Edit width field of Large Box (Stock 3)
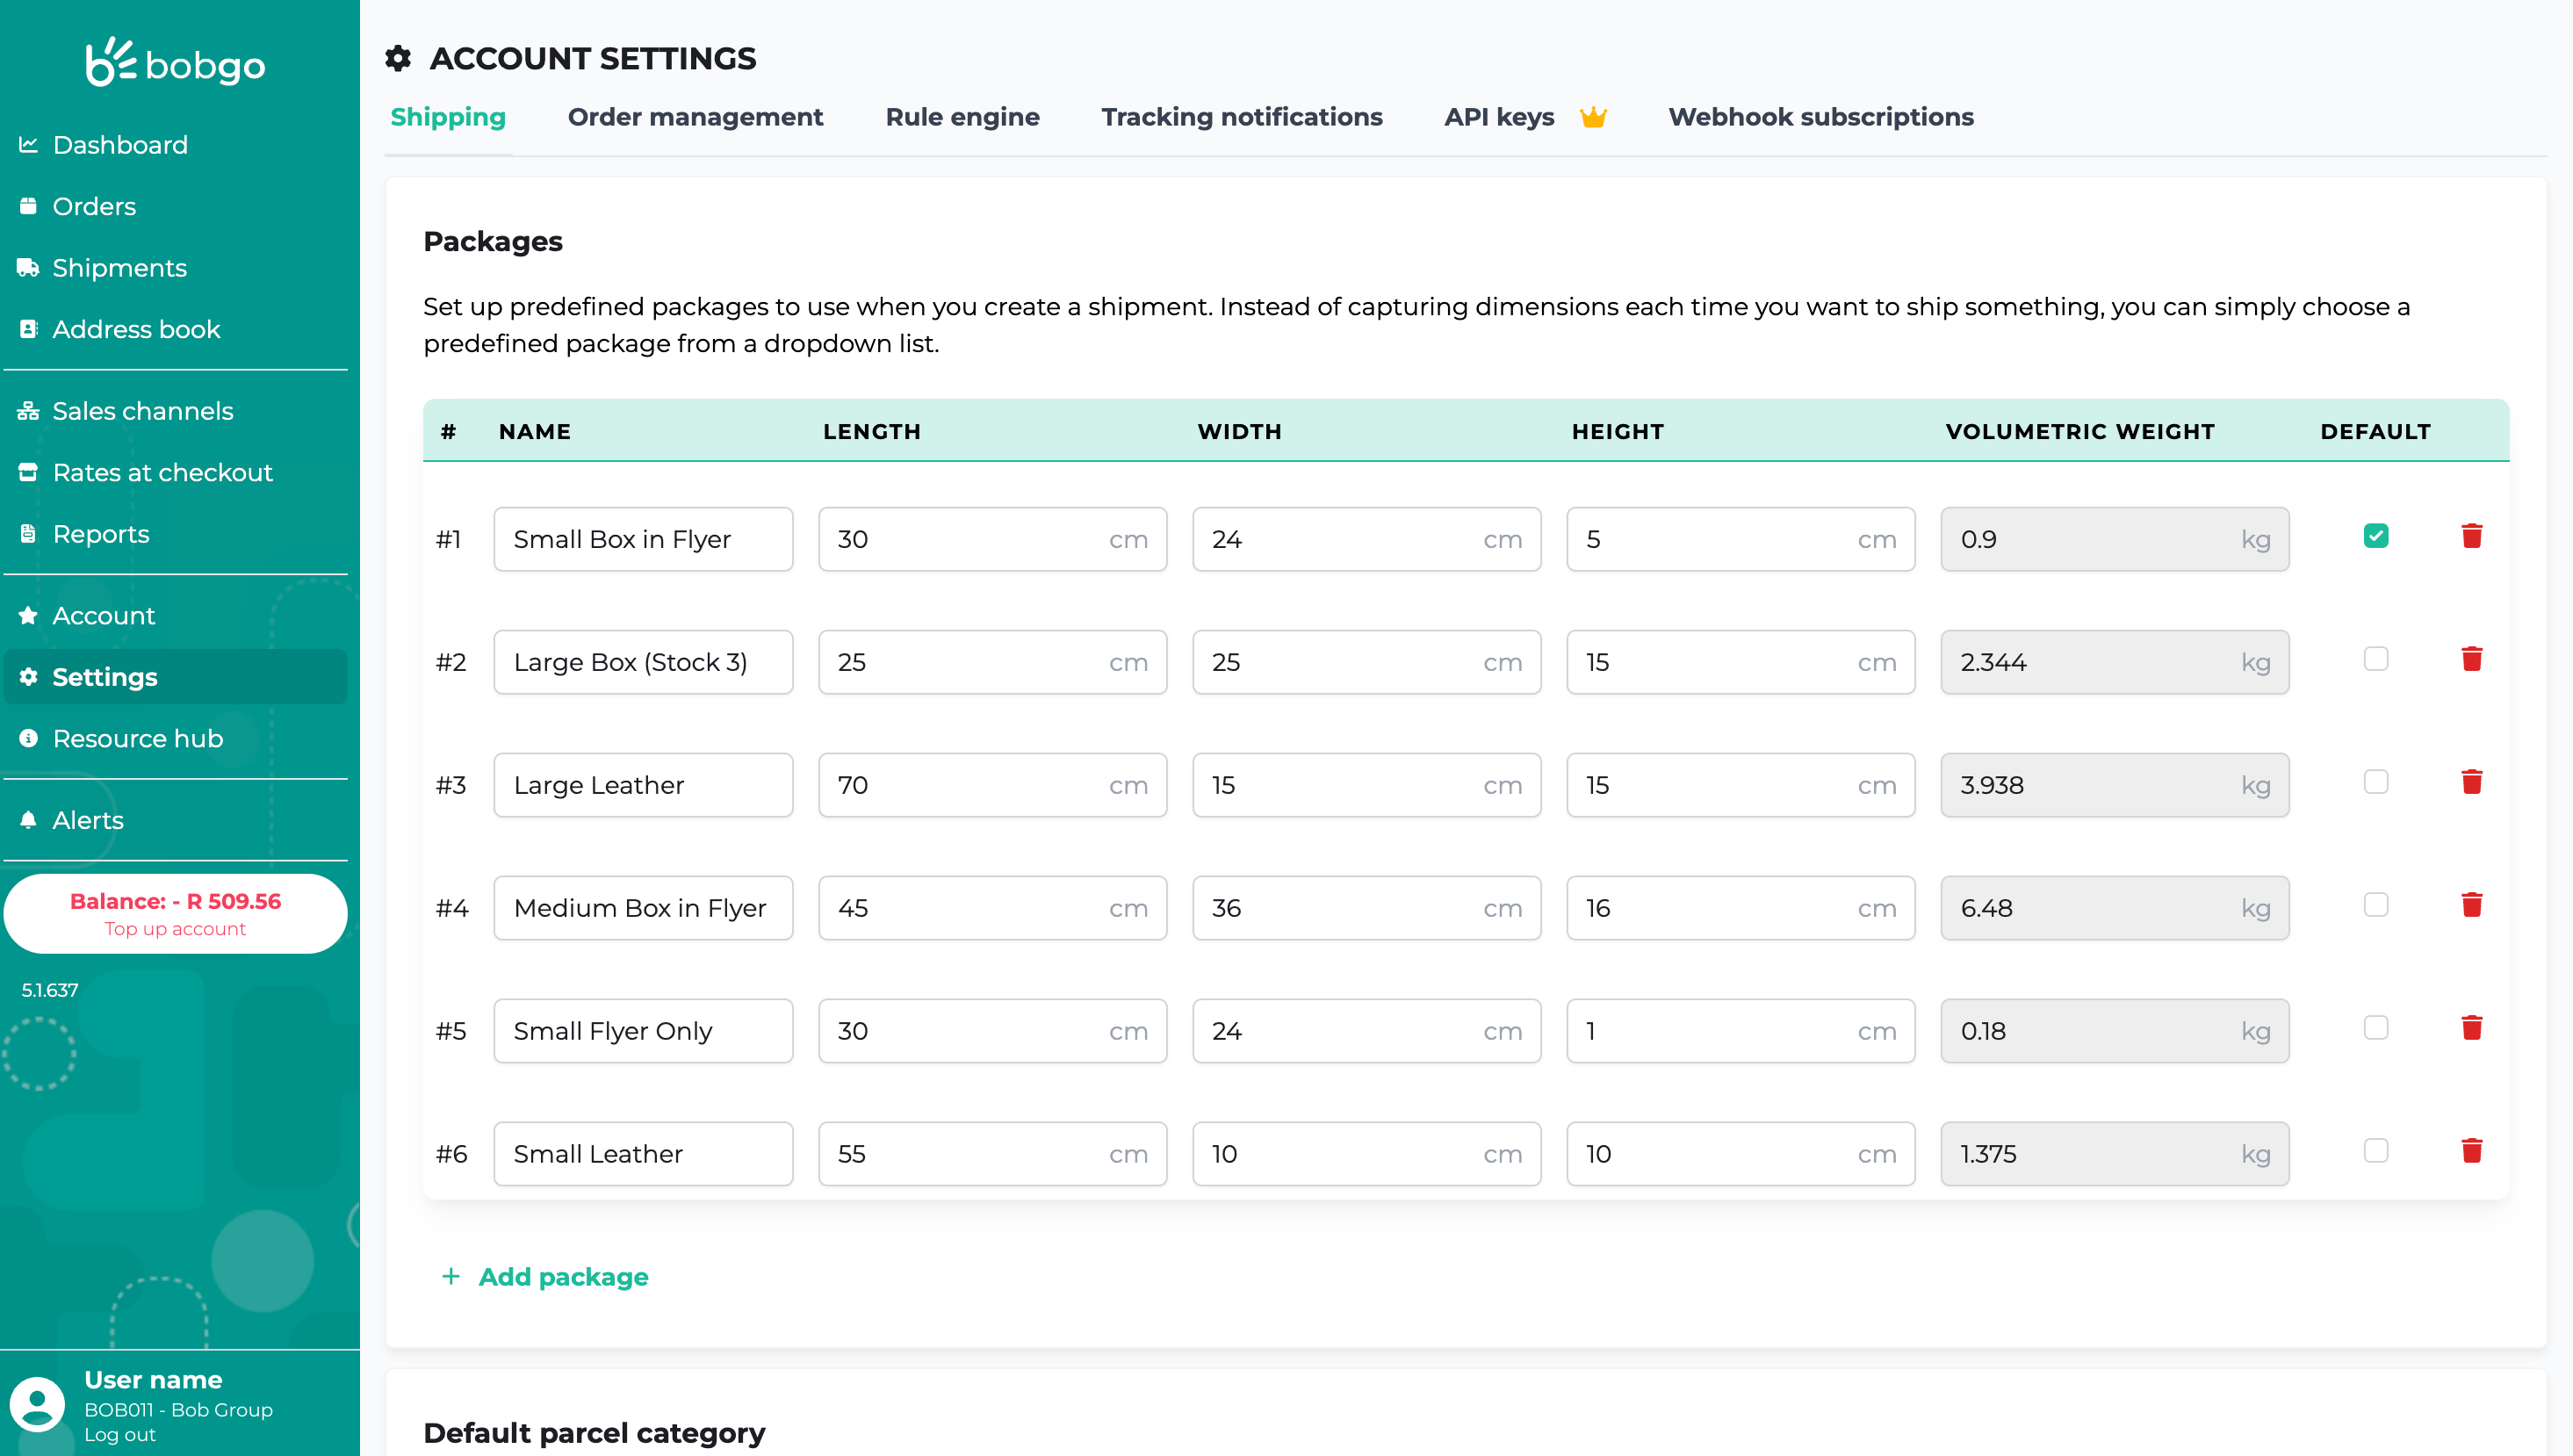Viewport: 2573px width, 1456px height. click(1366, 662)
